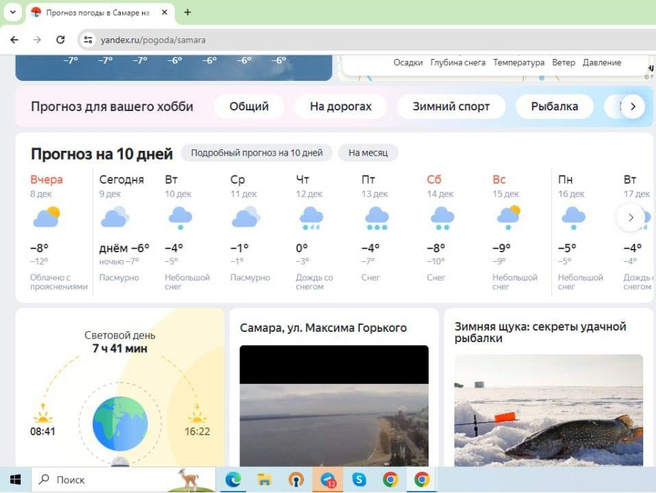Click the browser forward arrow

37,40
